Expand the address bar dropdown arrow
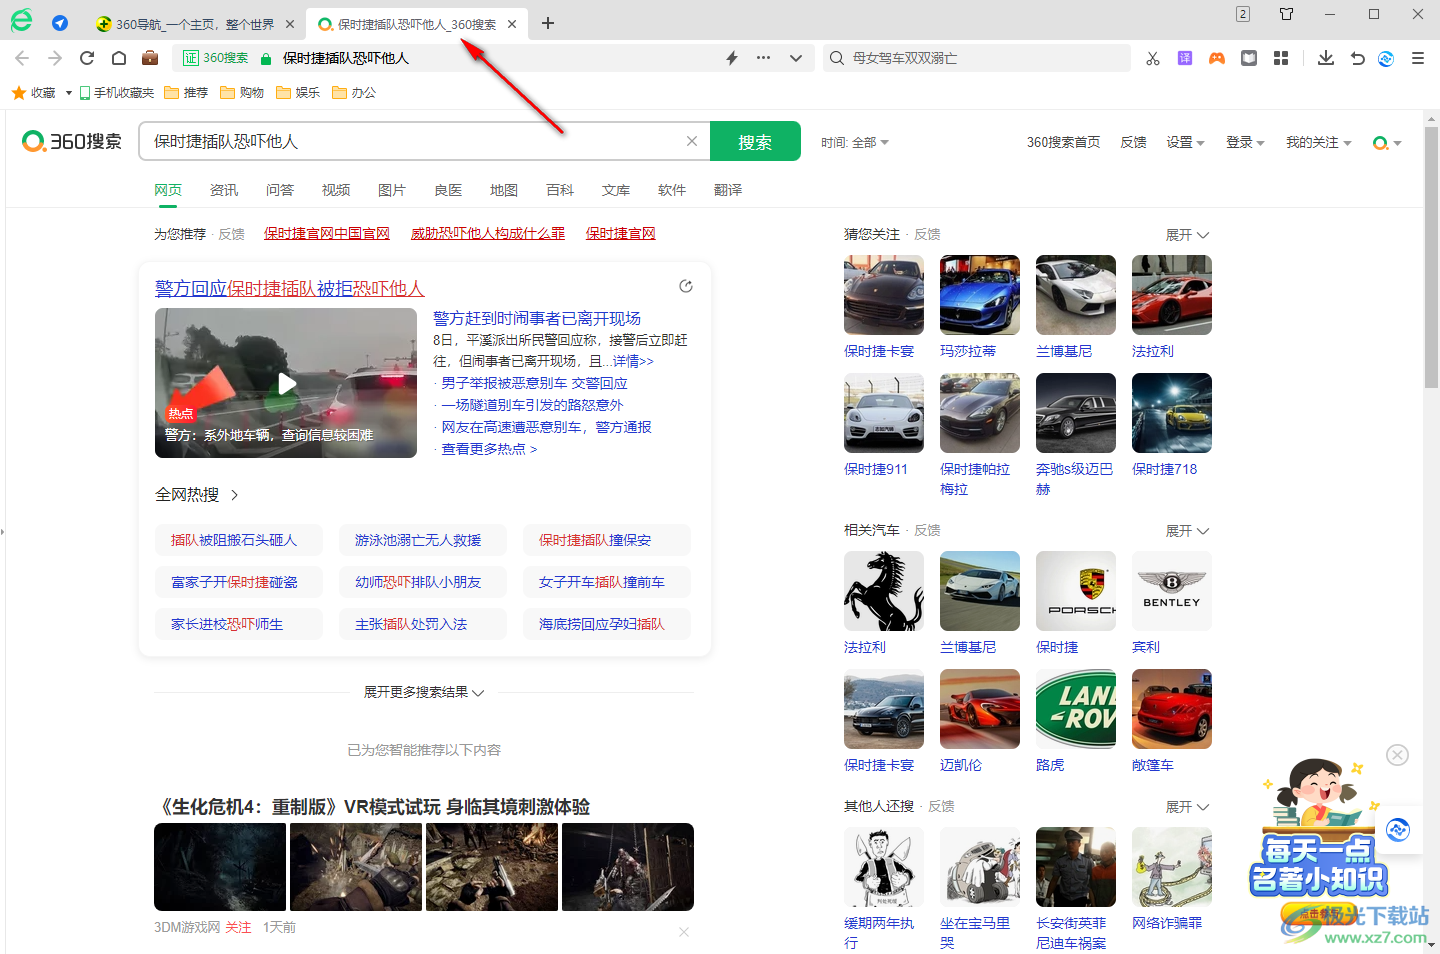The height and width of the screenshot is (954, 1440). coord(796,58)
